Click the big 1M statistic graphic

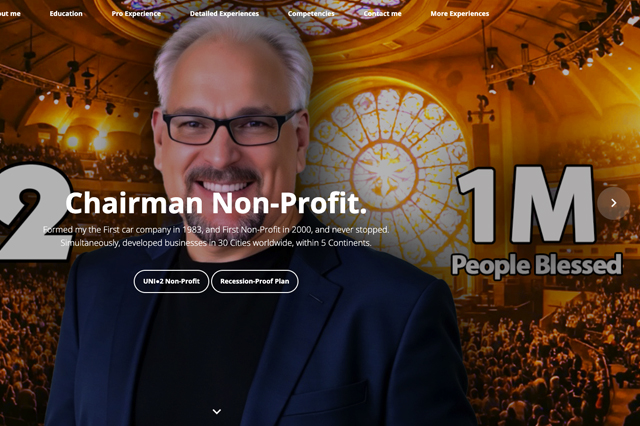click(x=526, y=204)
